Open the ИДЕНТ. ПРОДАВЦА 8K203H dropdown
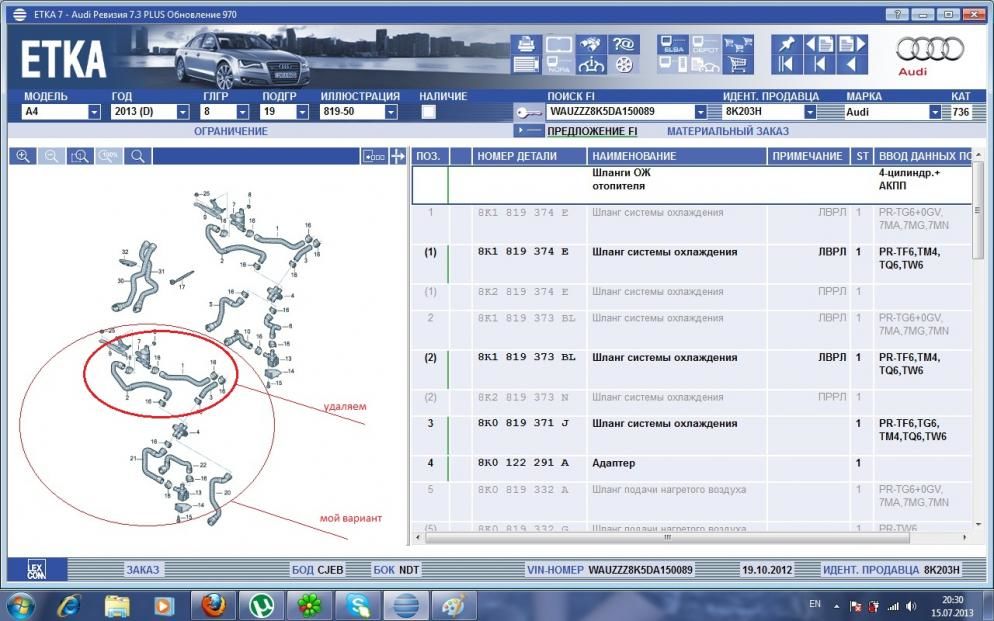The height and width of the screenshot is (621, 994). 810,112
